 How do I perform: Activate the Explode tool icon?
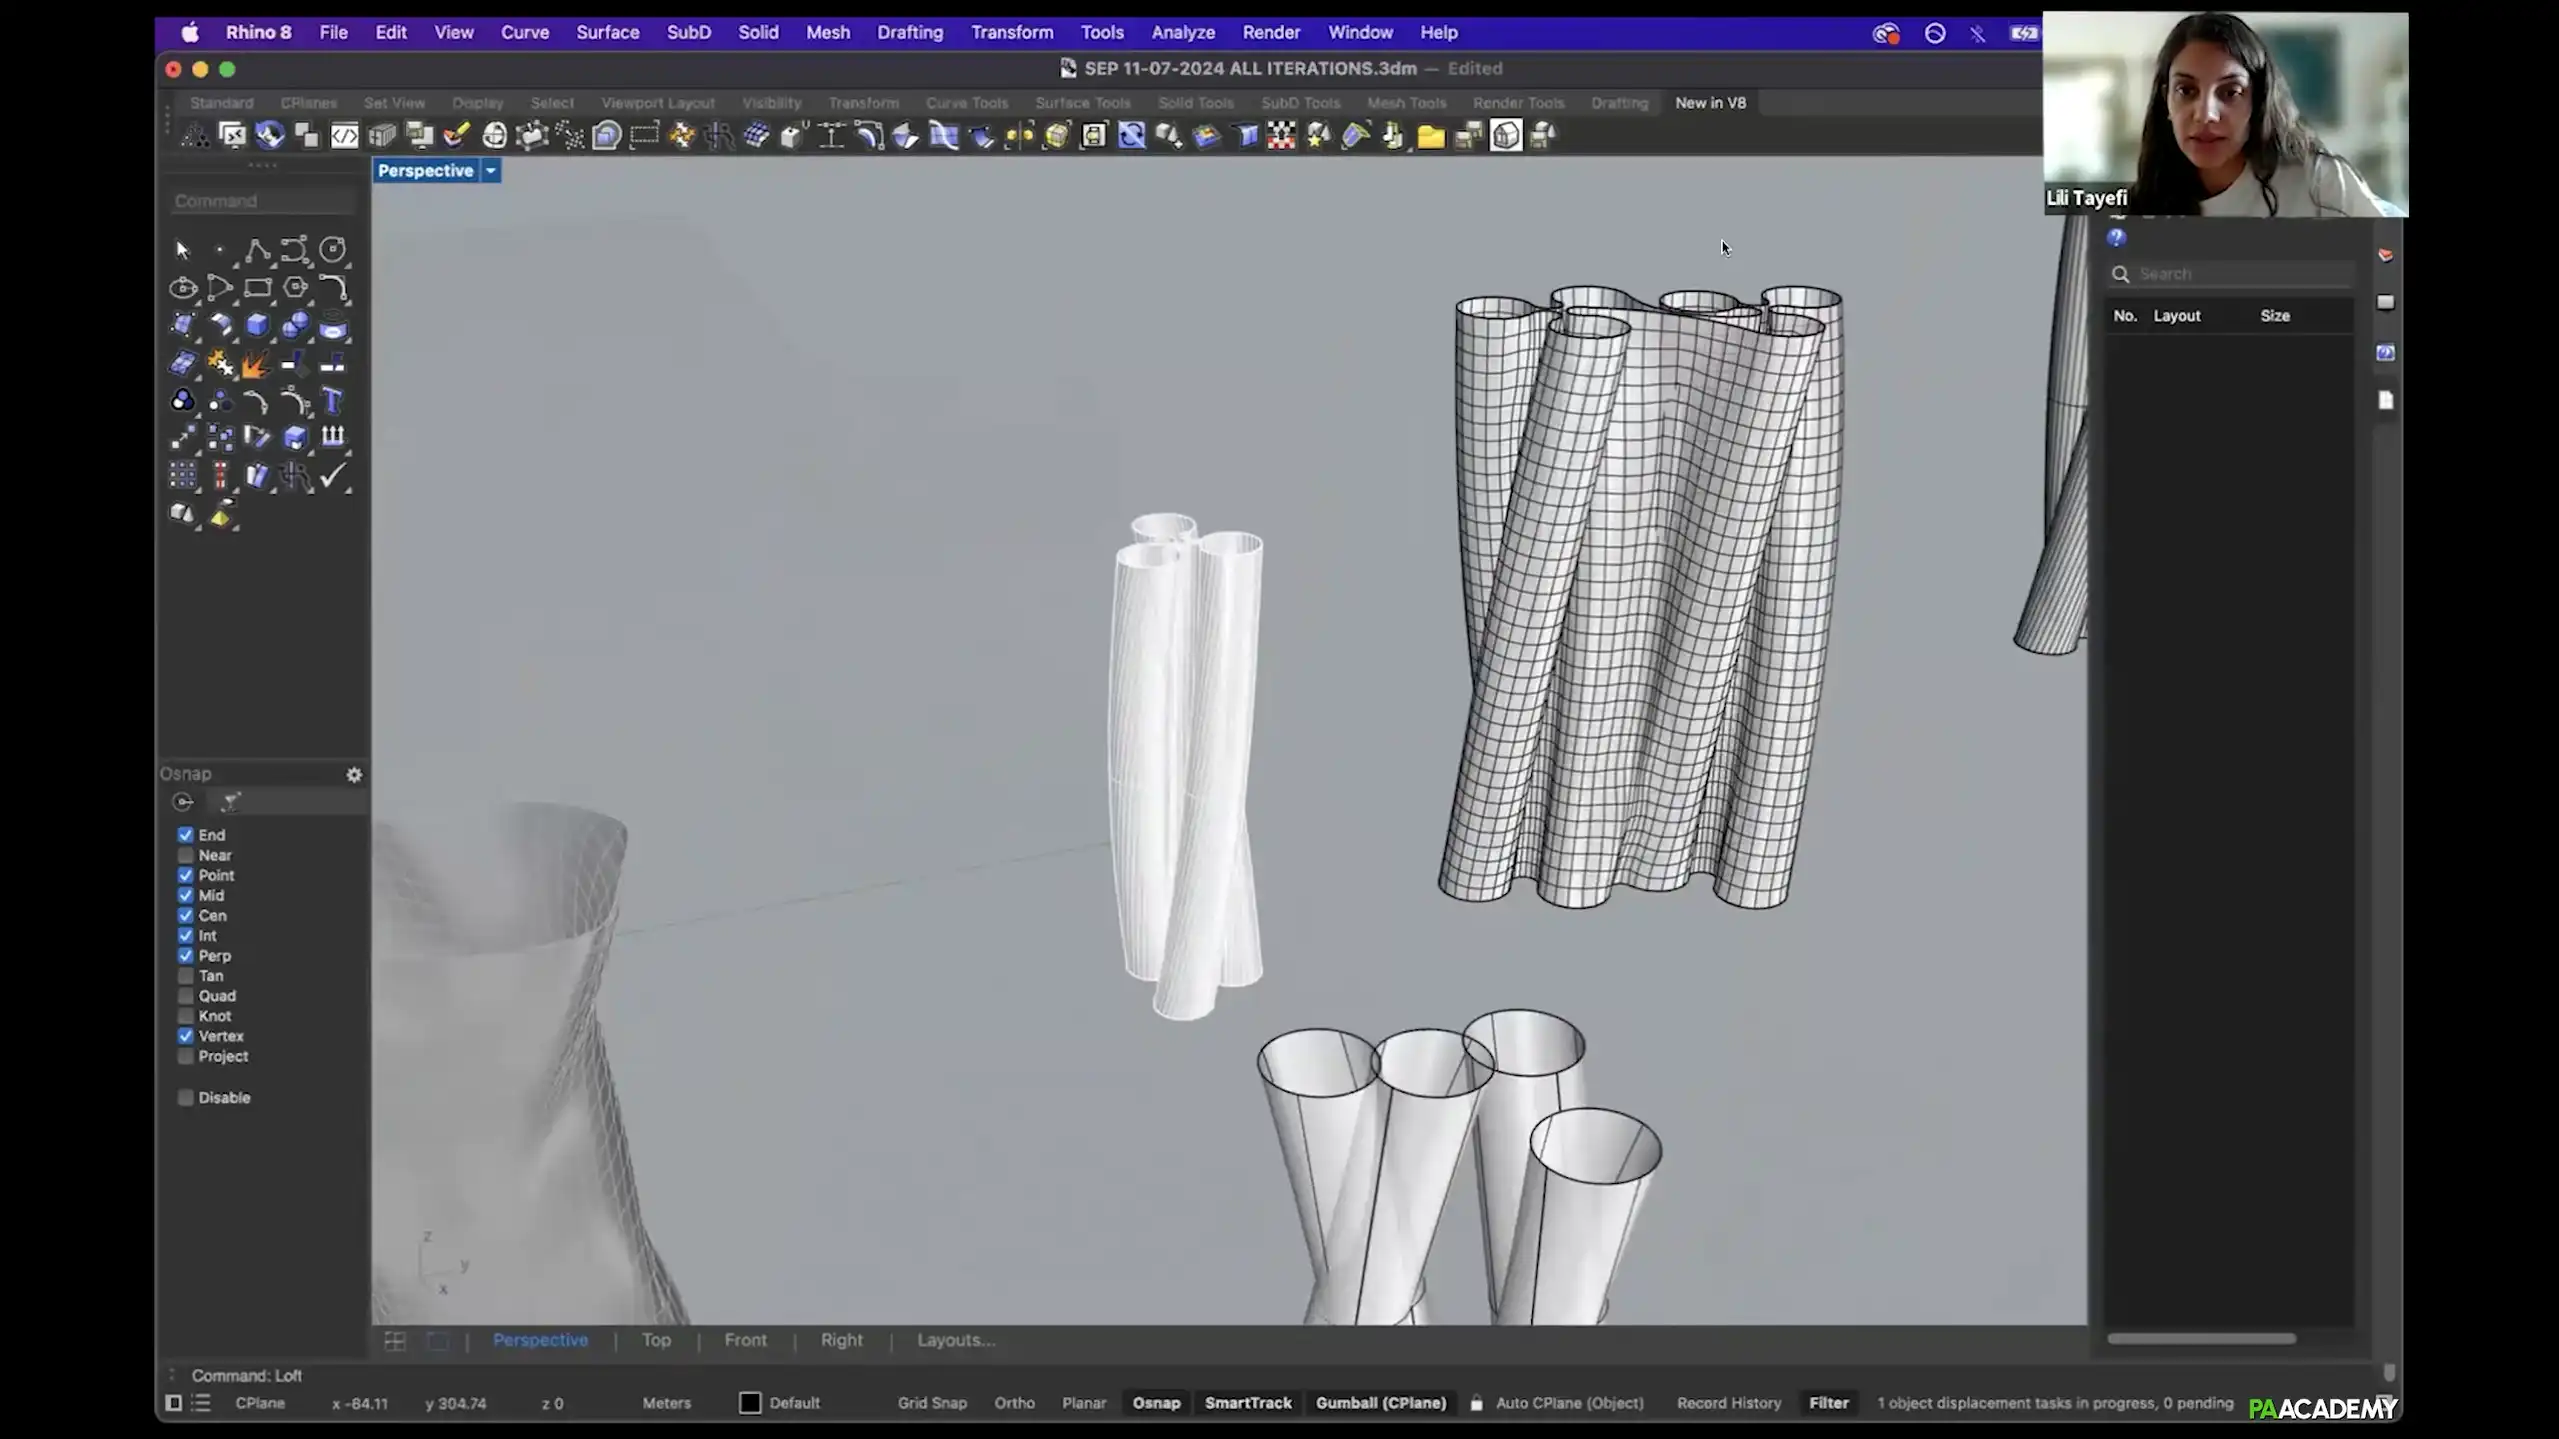point(255,364)
